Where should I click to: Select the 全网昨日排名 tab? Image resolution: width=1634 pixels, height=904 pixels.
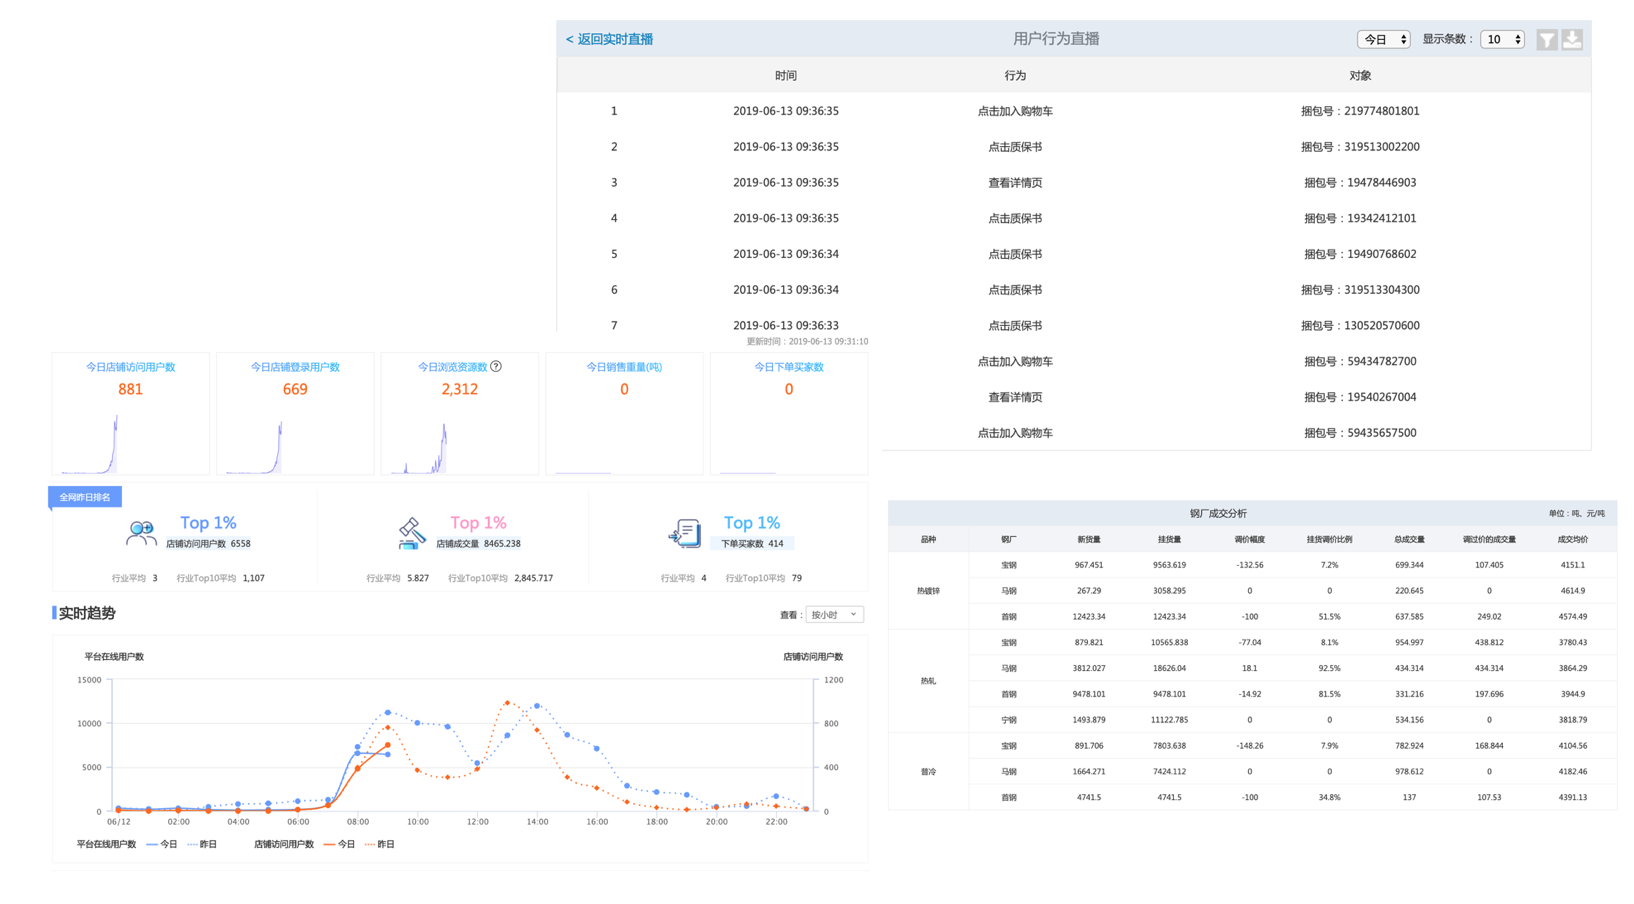pyautogui.click(x=85, y=497)
